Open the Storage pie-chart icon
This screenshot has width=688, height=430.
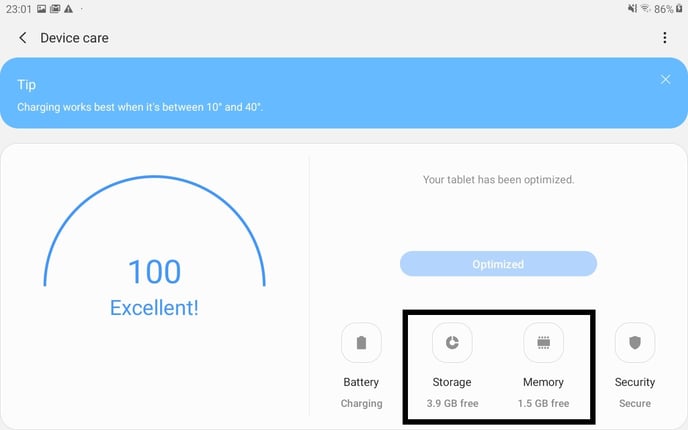click(x=452, y=343)
